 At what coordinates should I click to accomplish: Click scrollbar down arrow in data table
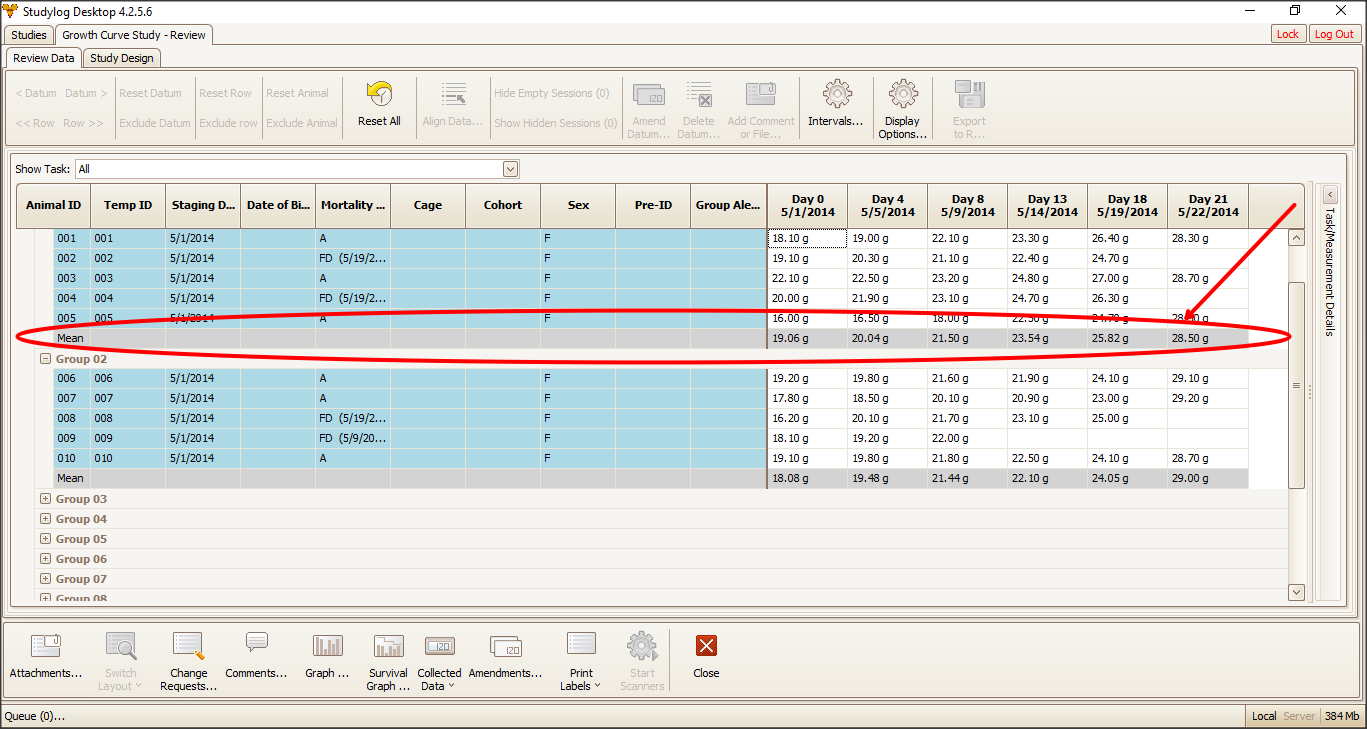[x=1296, y=592]
